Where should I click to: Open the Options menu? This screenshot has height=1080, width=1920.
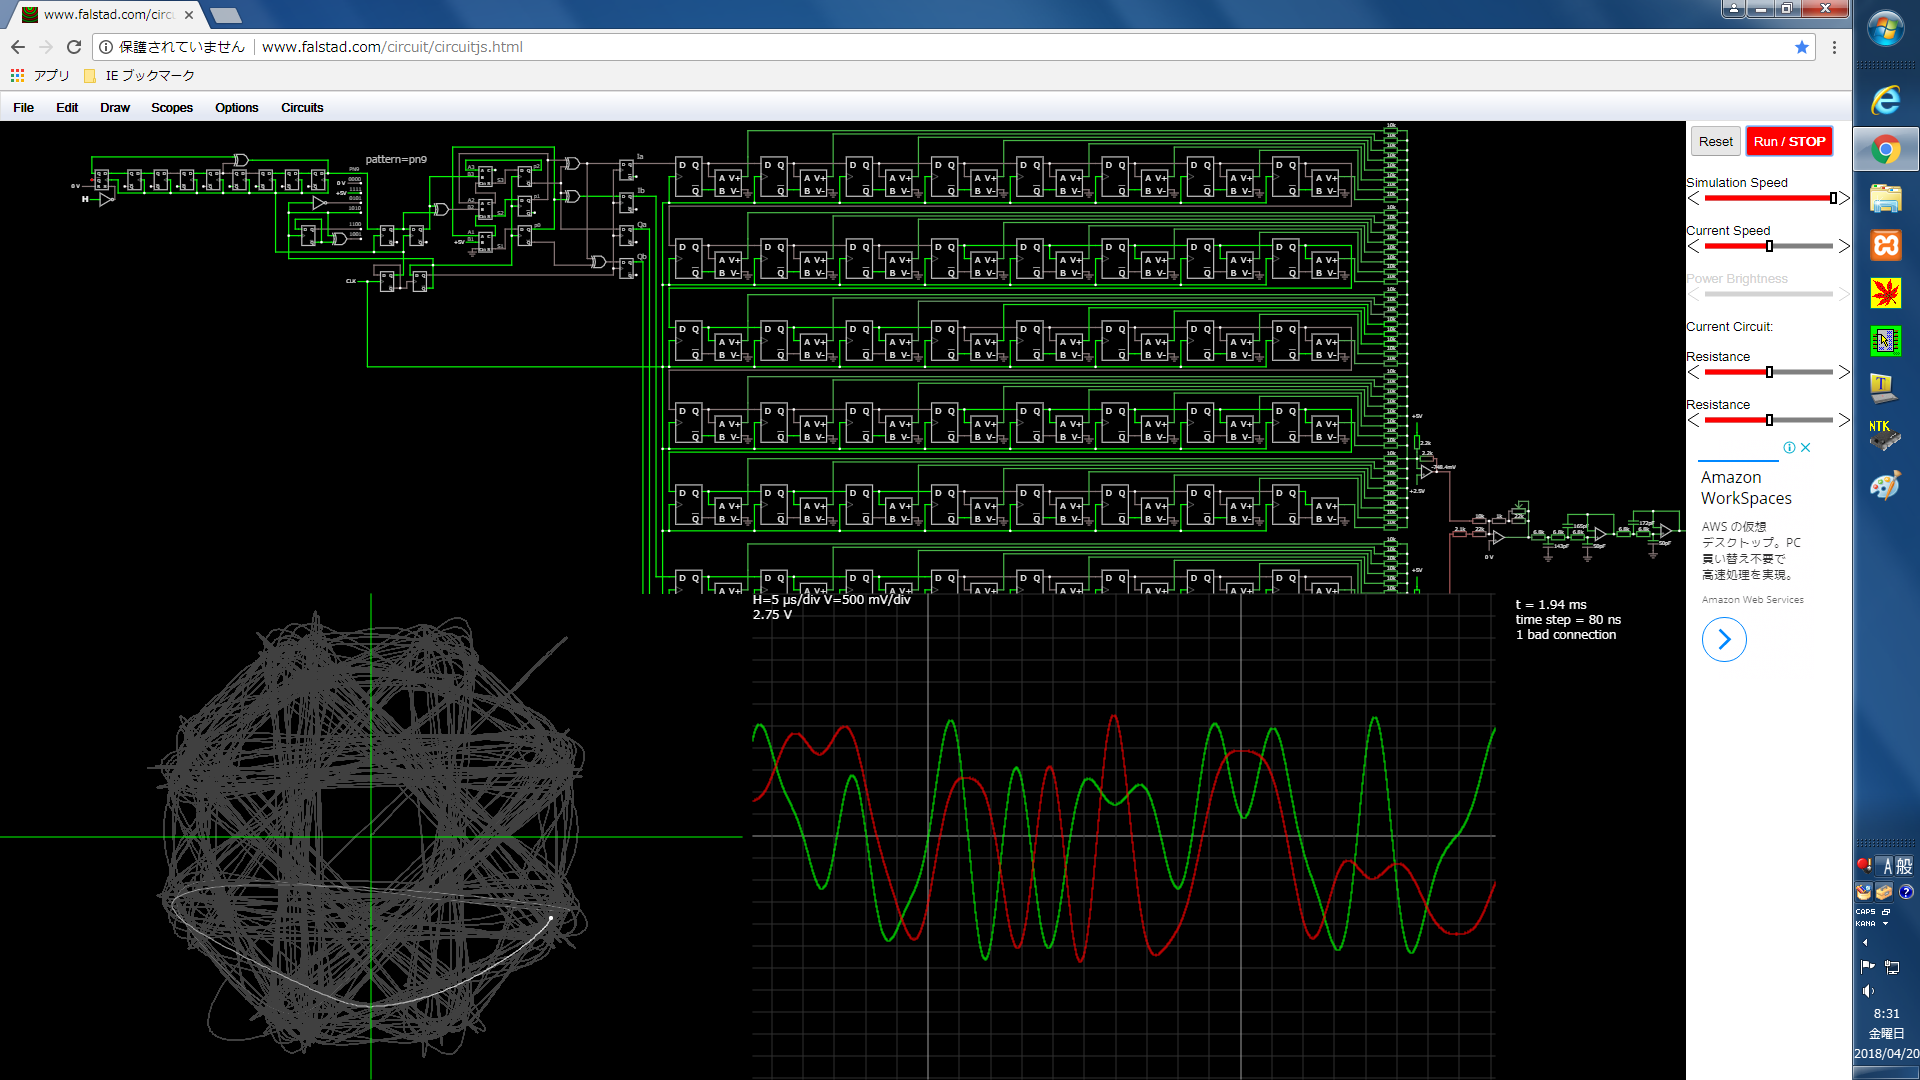pos(237,108)
